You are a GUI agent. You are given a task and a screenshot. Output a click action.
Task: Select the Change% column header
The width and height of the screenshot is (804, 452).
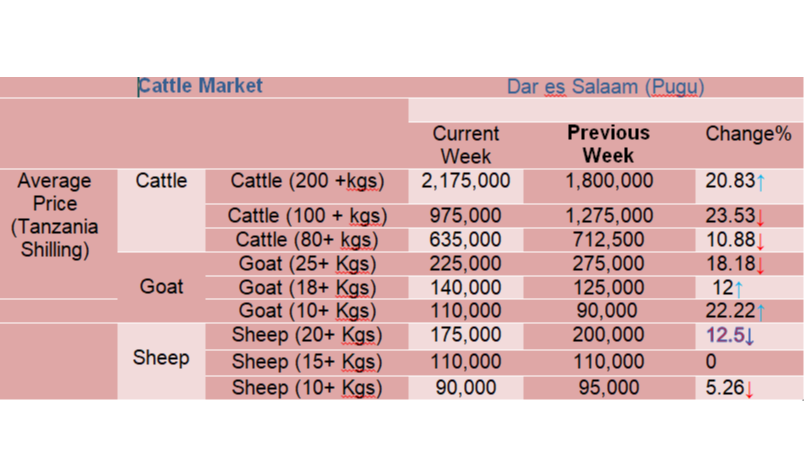coord(748,134)
